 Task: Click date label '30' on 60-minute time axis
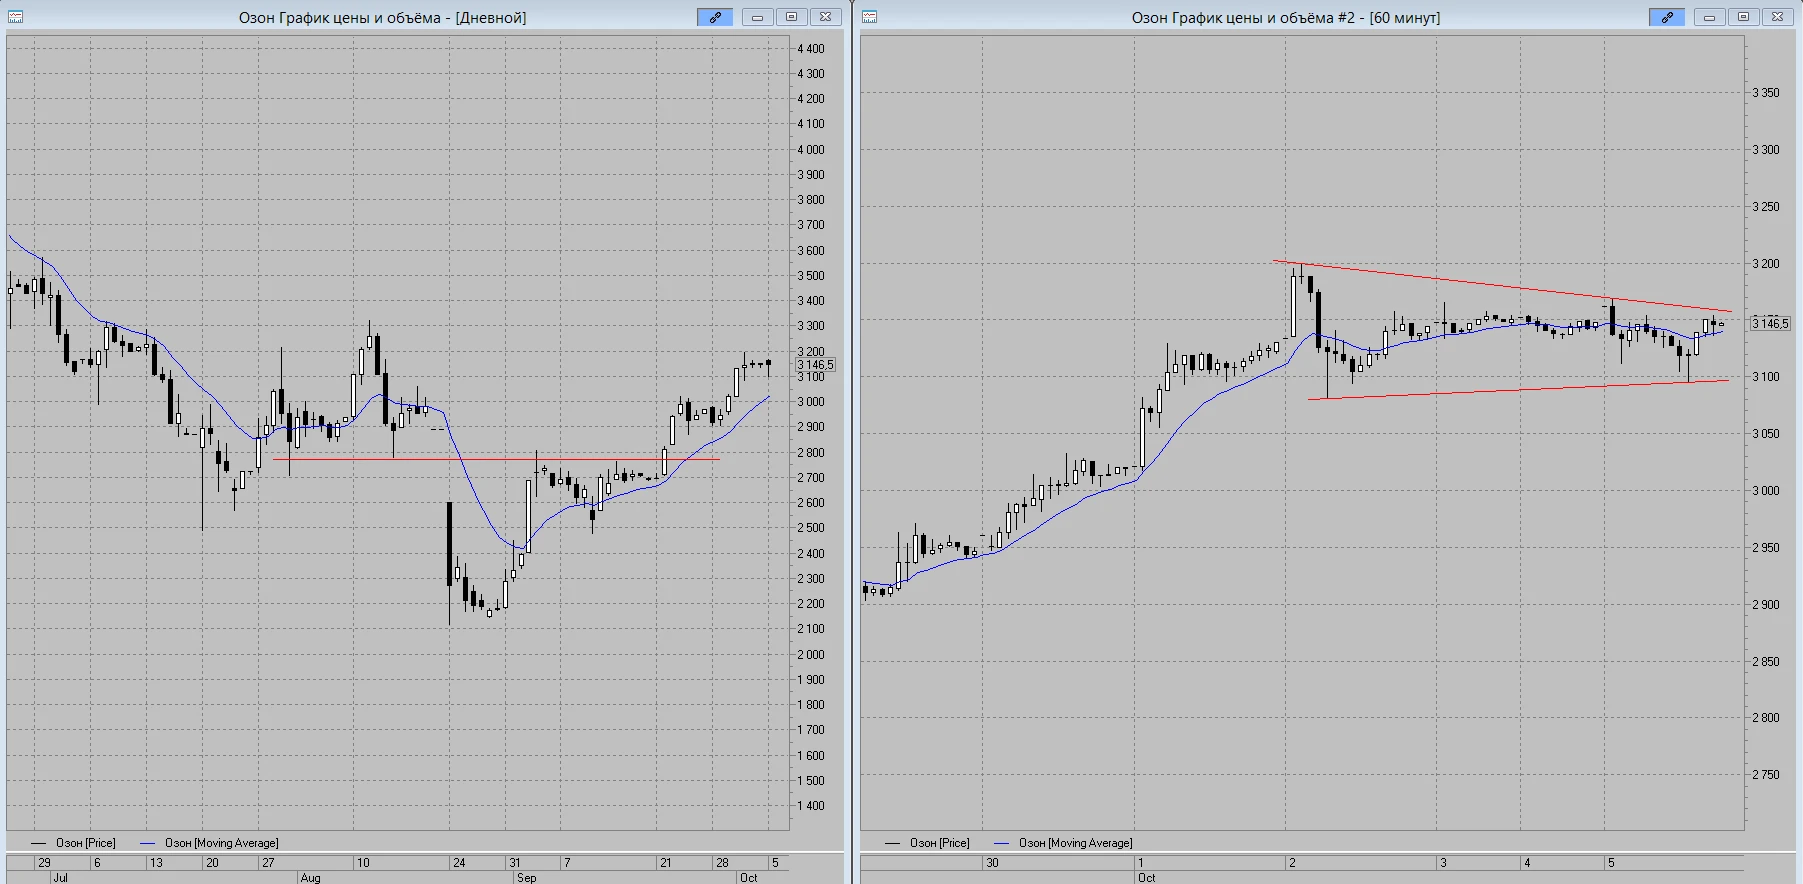(x=992, y=862)
